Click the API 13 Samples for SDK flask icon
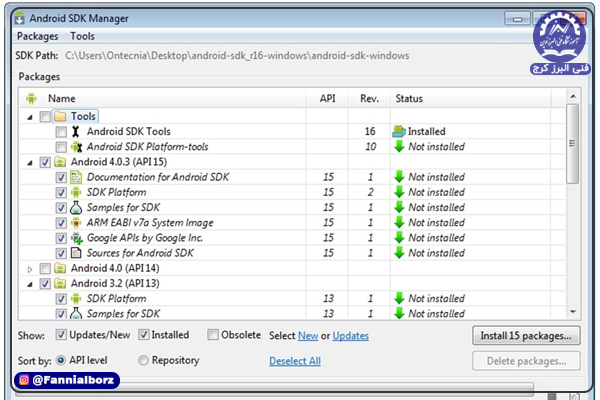Viewport: 600px width, 400px height. 76,313
